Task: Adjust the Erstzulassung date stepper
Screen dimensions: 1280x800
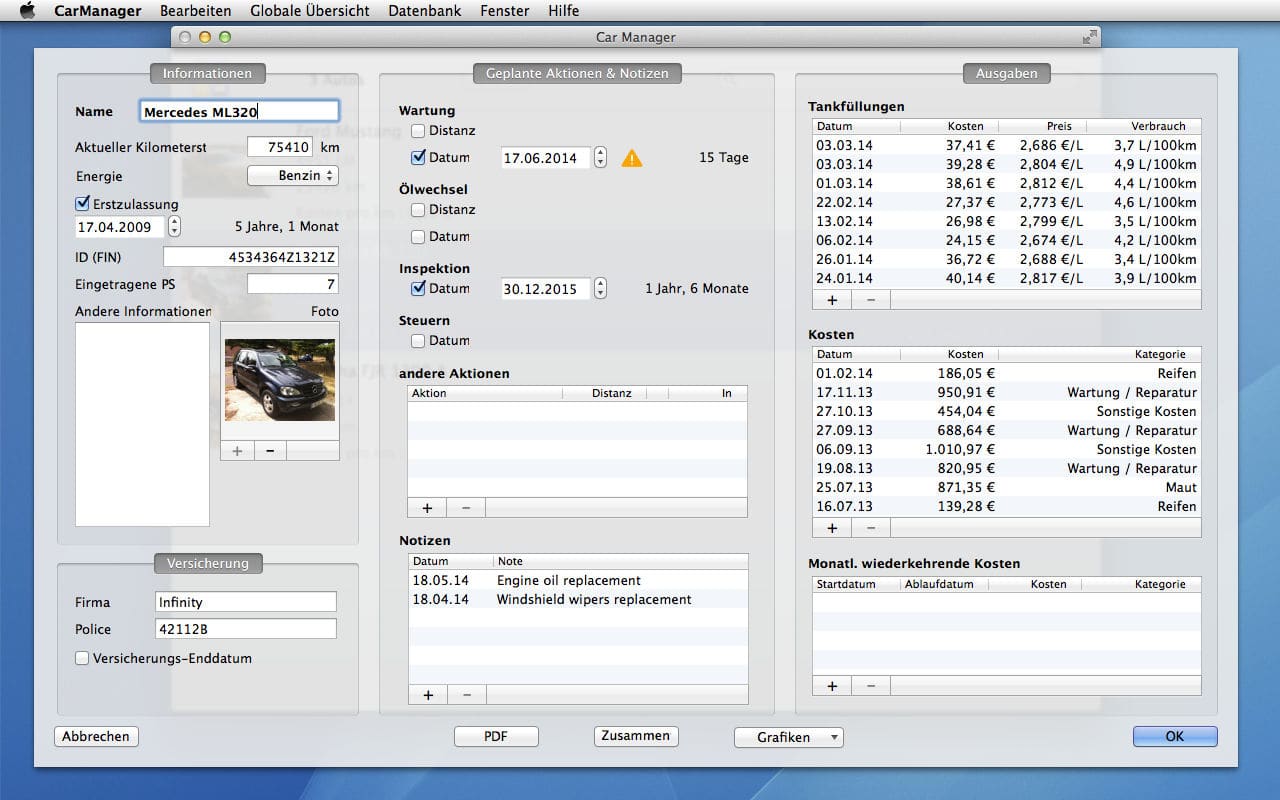Action: click(175, 227)
